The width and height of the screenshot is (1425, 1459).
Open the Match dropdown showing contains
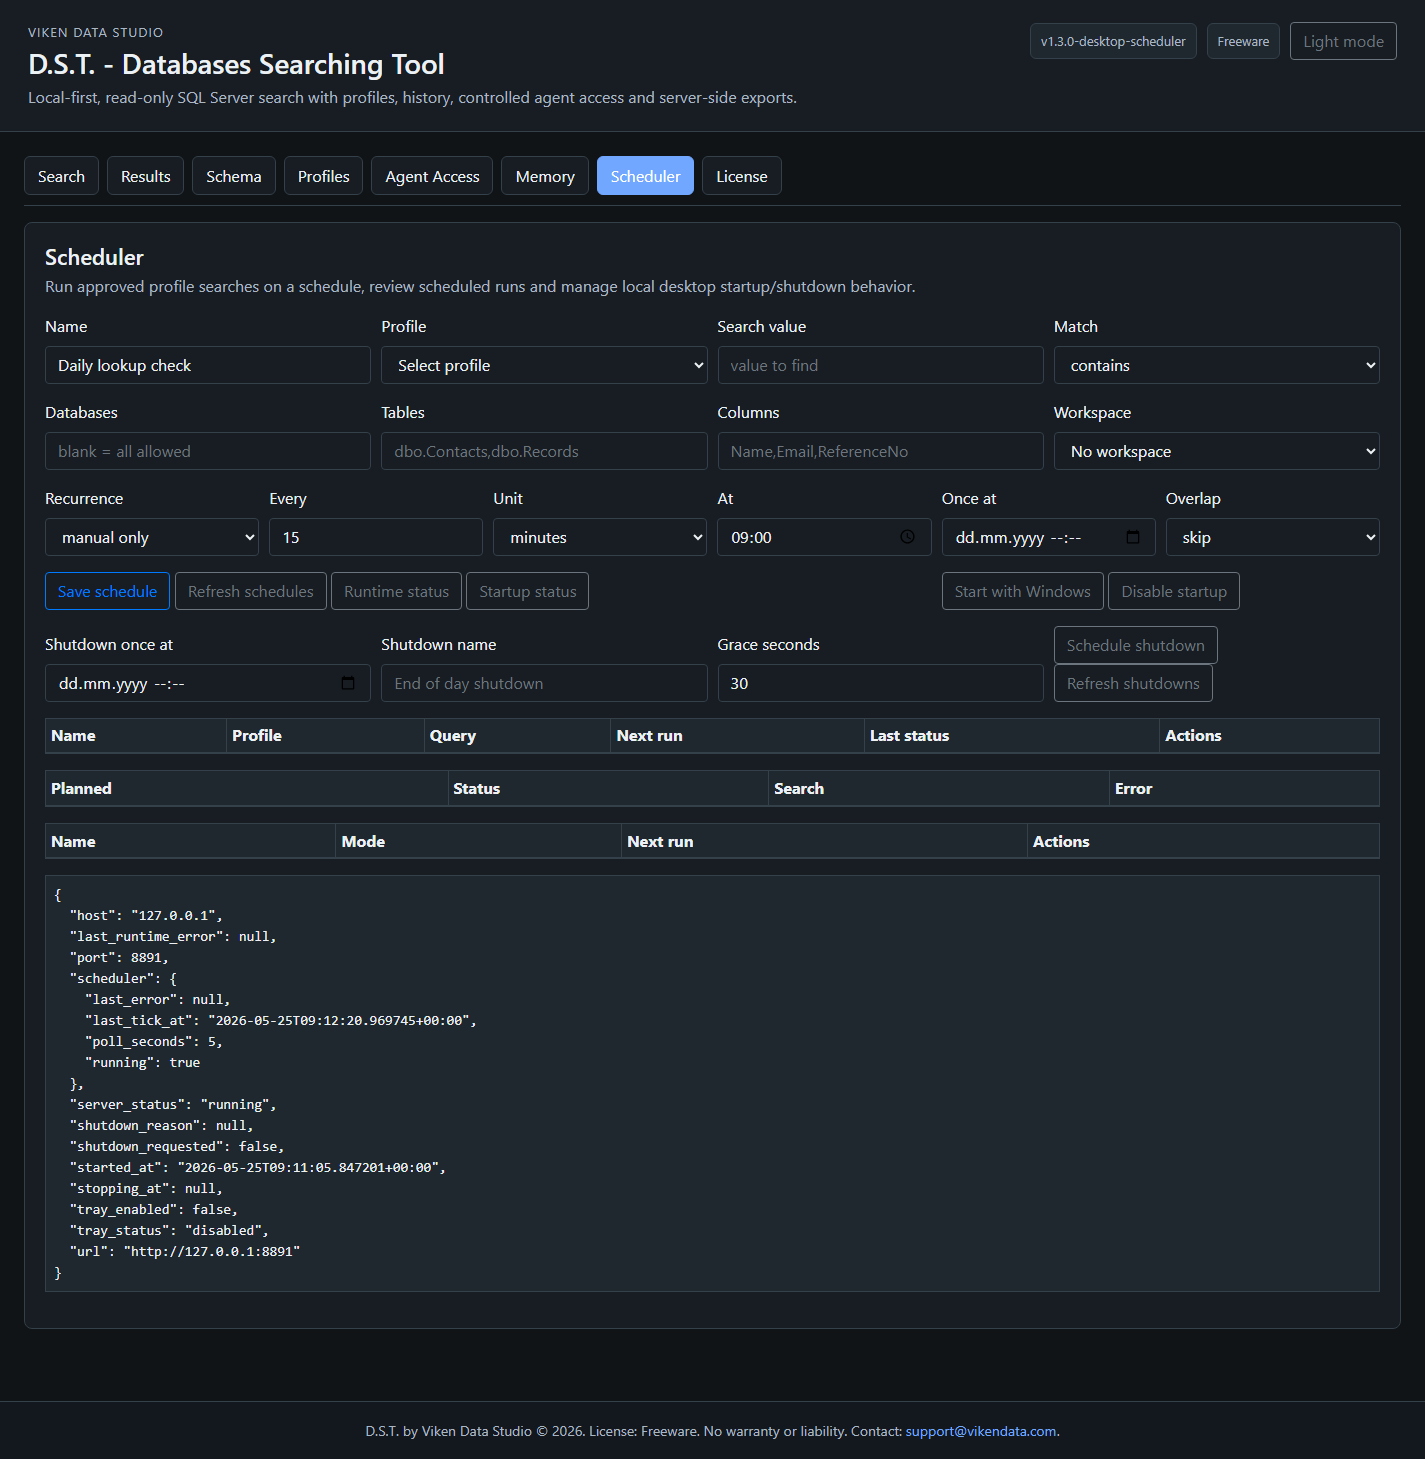point(1216,365)
